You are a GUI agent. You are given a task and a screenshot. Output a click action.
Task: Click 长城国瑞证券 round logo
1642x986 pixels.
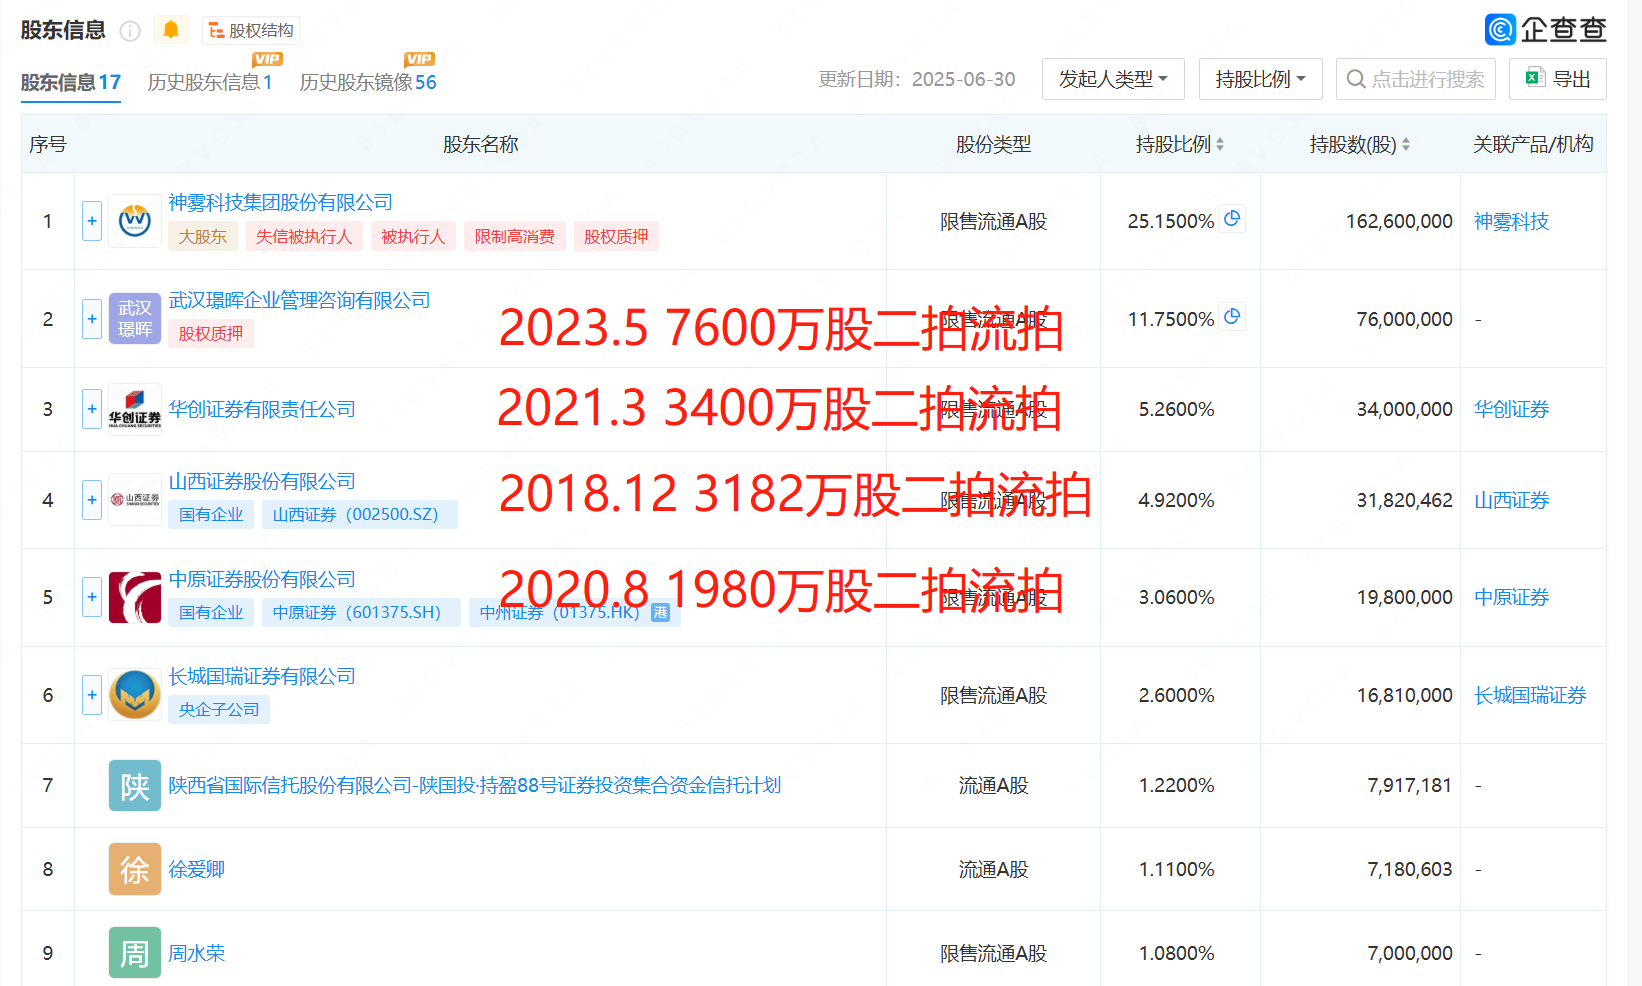135,695
